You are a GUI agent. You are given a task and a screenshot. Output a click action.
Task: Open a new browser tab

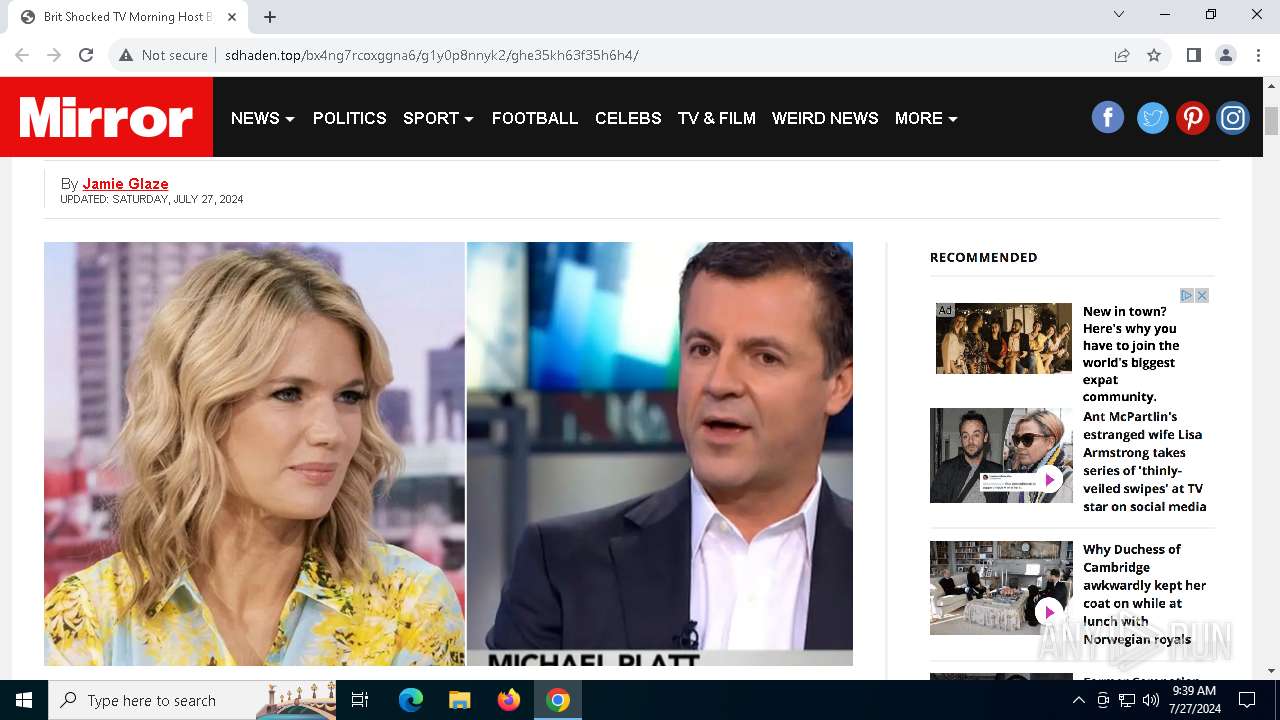click(270, 17)
